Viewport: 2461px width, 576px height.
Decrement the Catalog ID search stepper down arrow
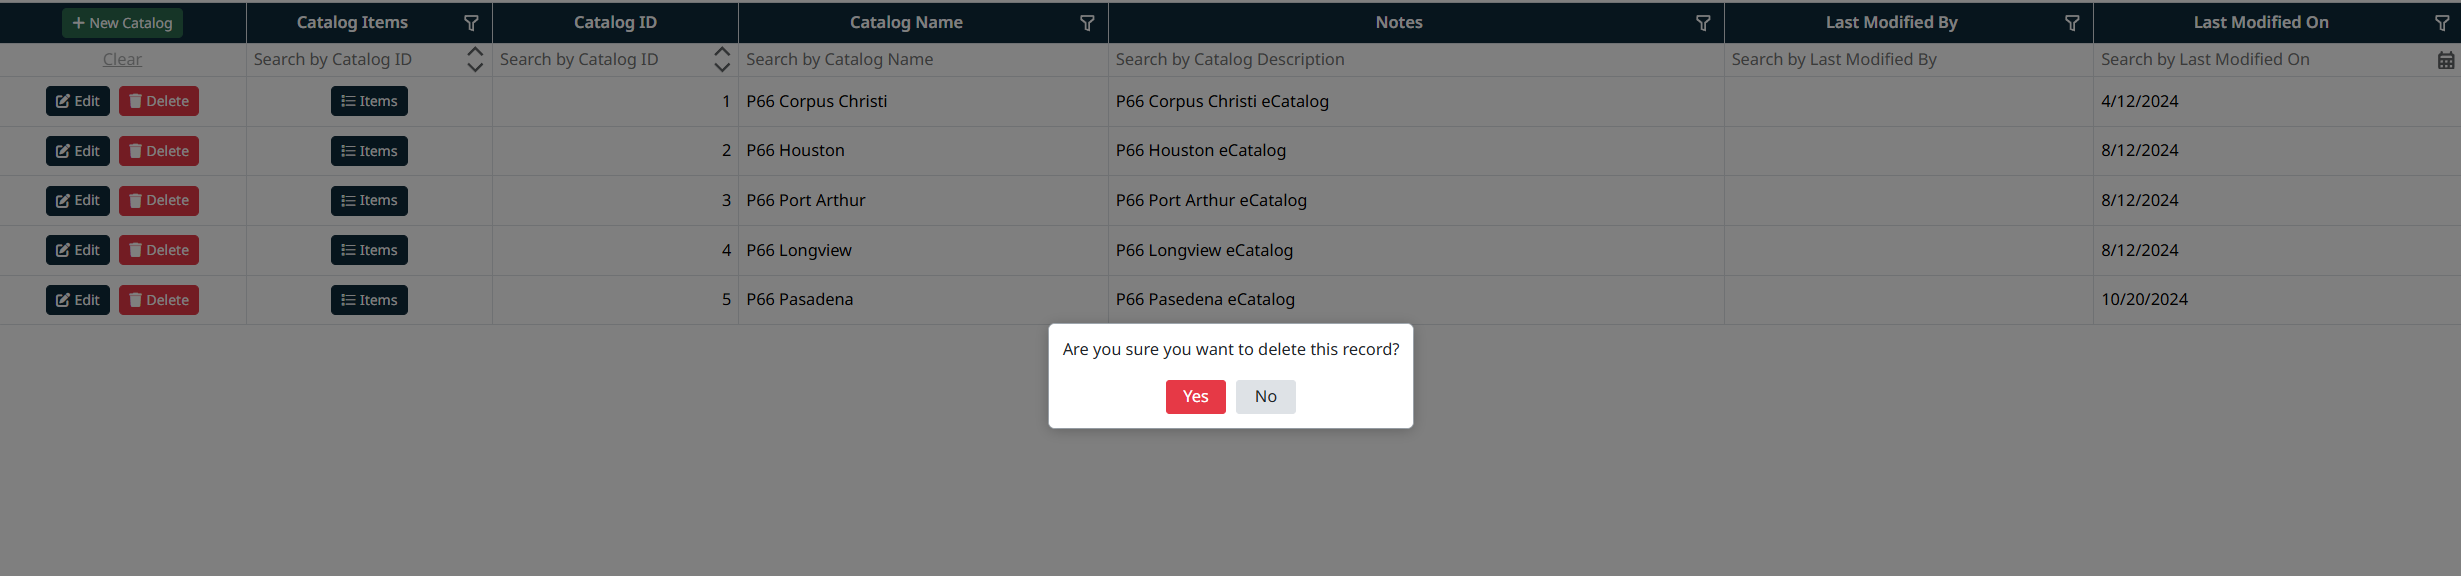[722, 67]
